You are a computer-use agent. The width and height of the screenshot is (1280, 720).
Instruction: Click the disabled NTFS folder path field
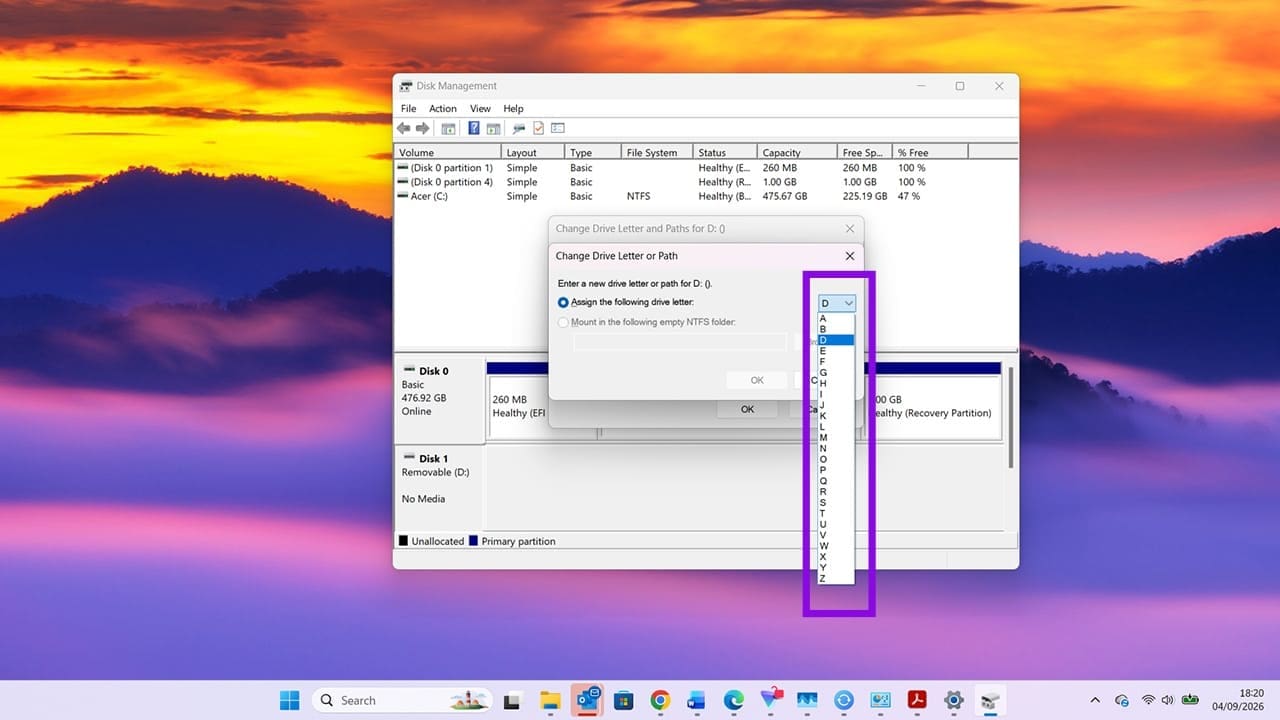pos(680,342)
